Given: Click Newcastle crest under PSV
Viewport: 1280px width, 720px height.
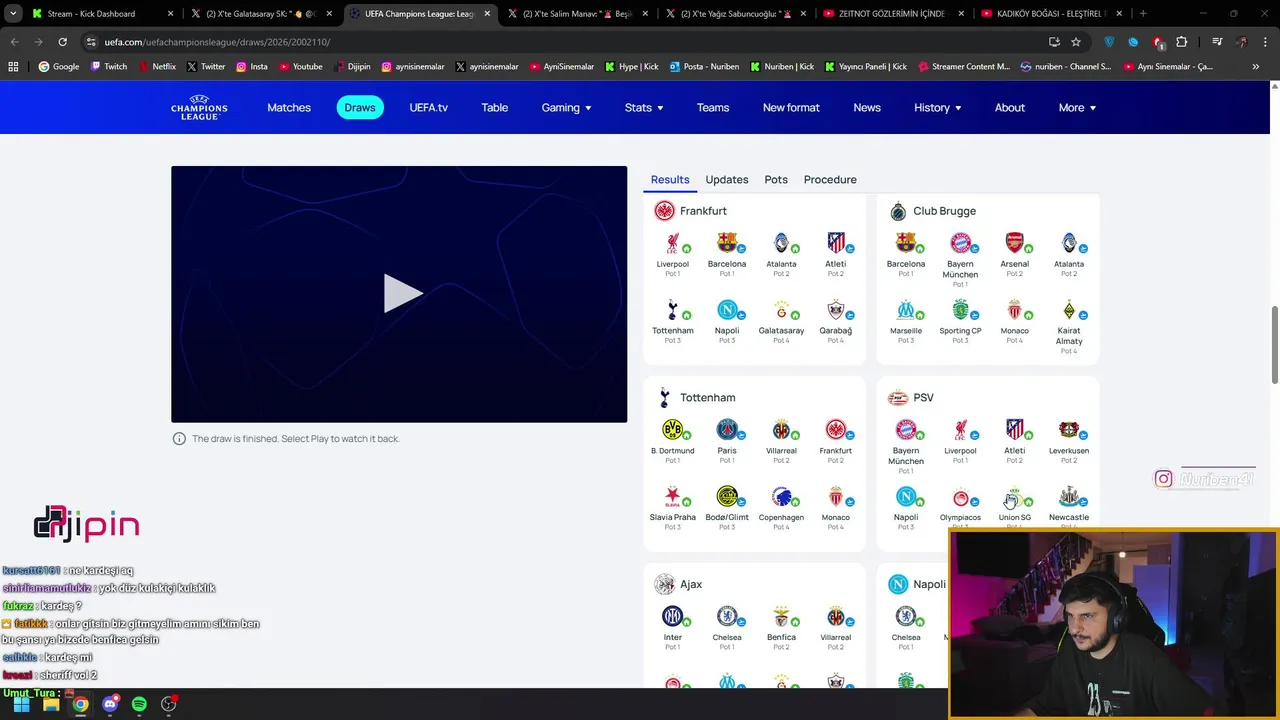Looking at the screenshot, I should click(1069, 497).
